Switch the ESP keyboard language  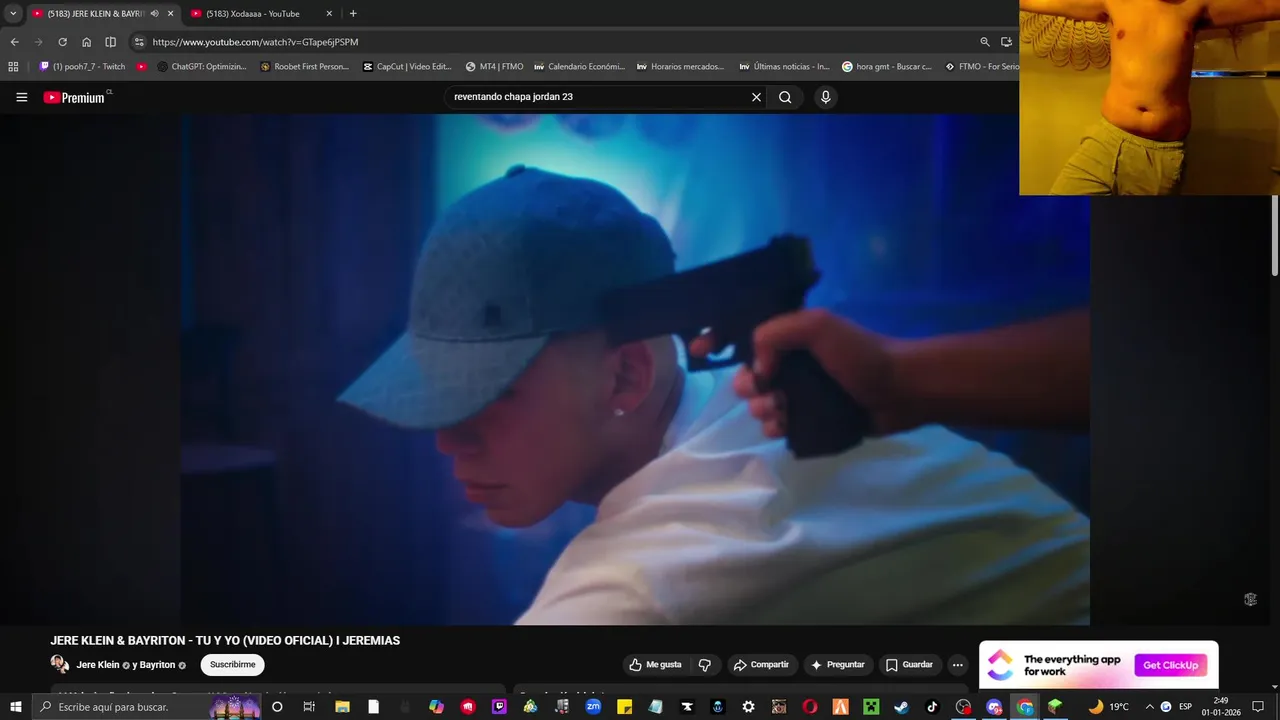[x=1185, y=707]
